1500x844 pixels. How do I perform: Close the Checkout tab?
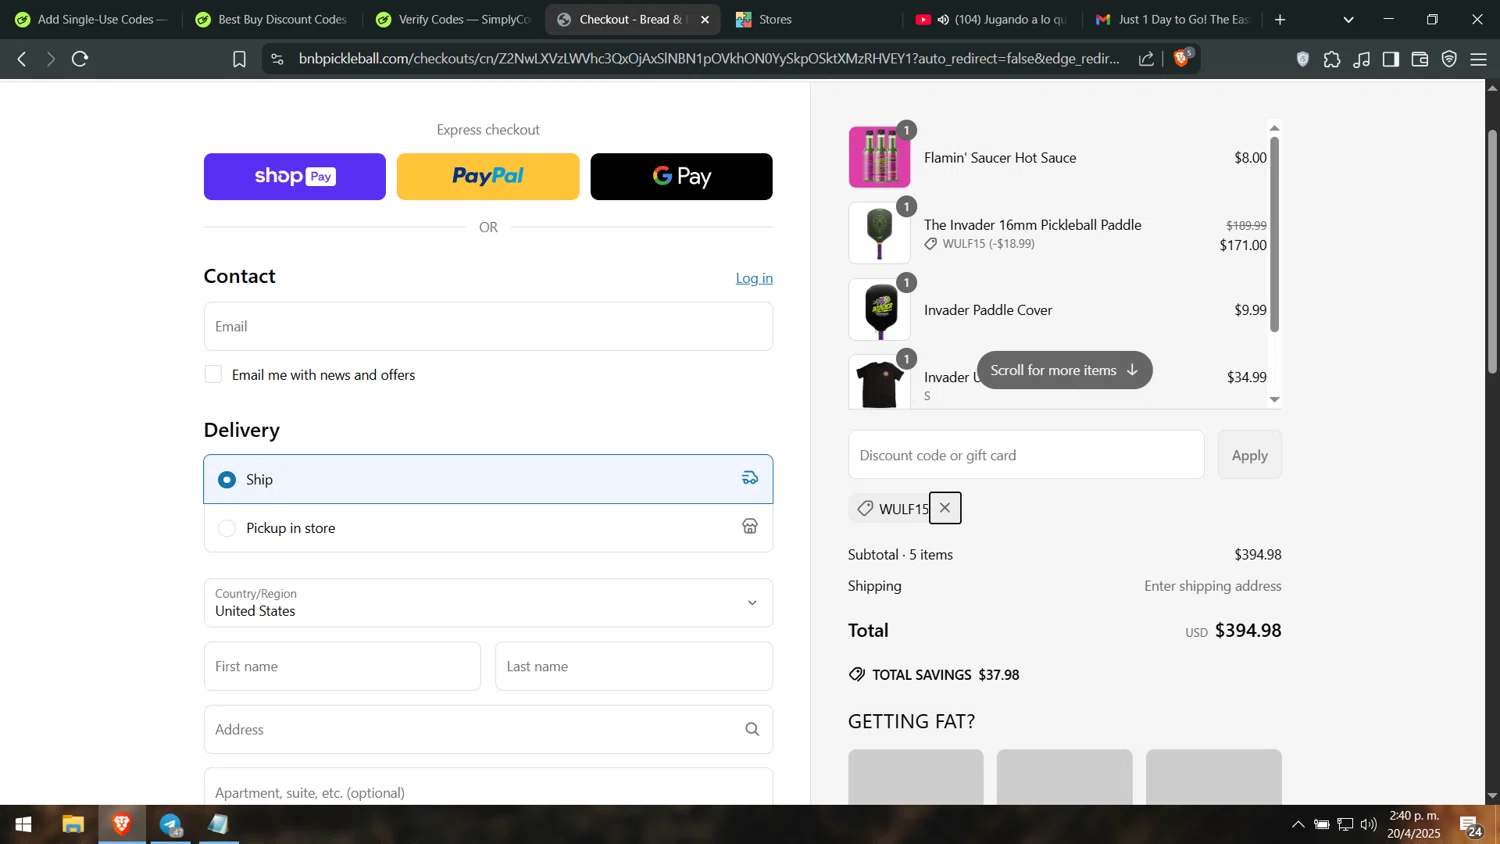pyautogui.click(x=705, y=19)
